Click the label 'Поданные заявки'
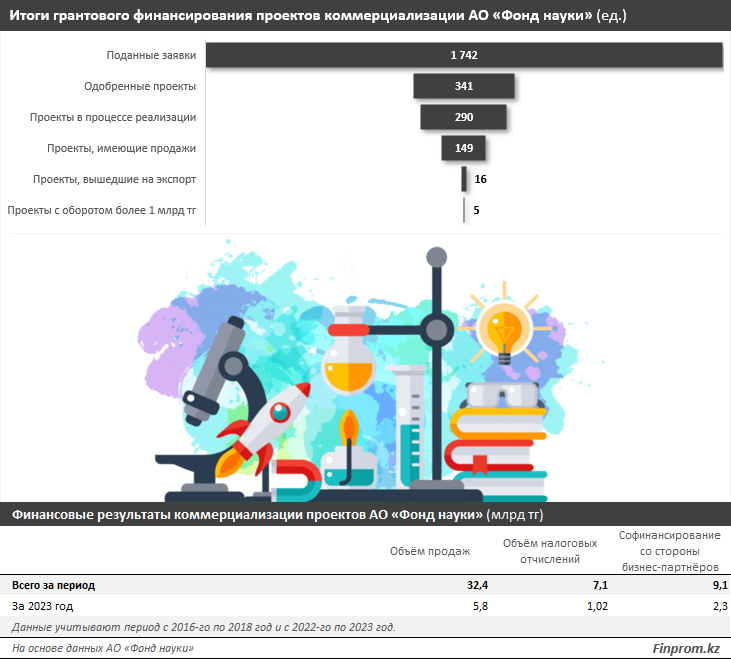 coord(151,55)
